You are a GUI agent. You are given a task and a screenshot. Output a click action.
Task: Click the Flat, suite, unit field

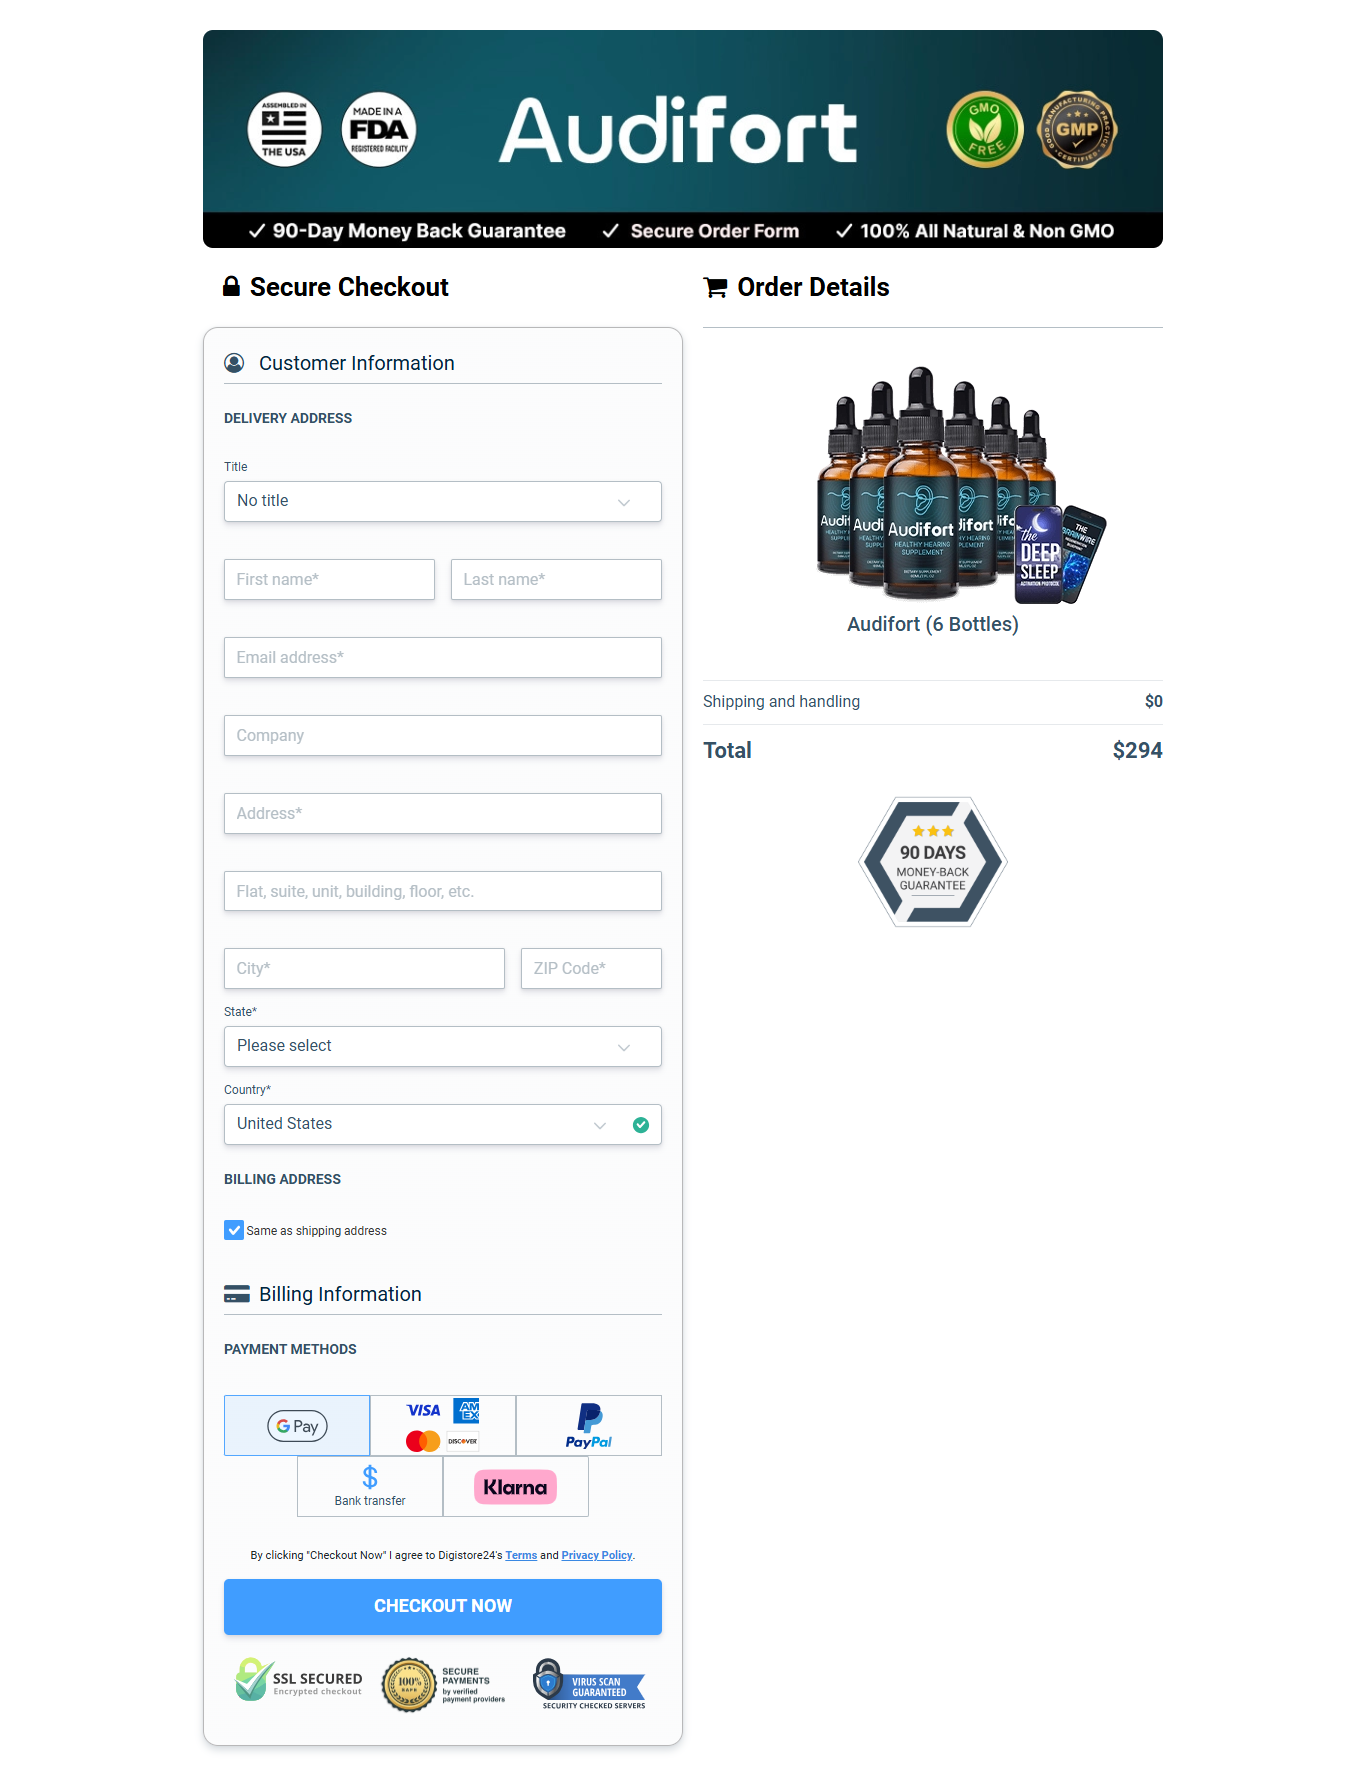(x=443, y=891)
